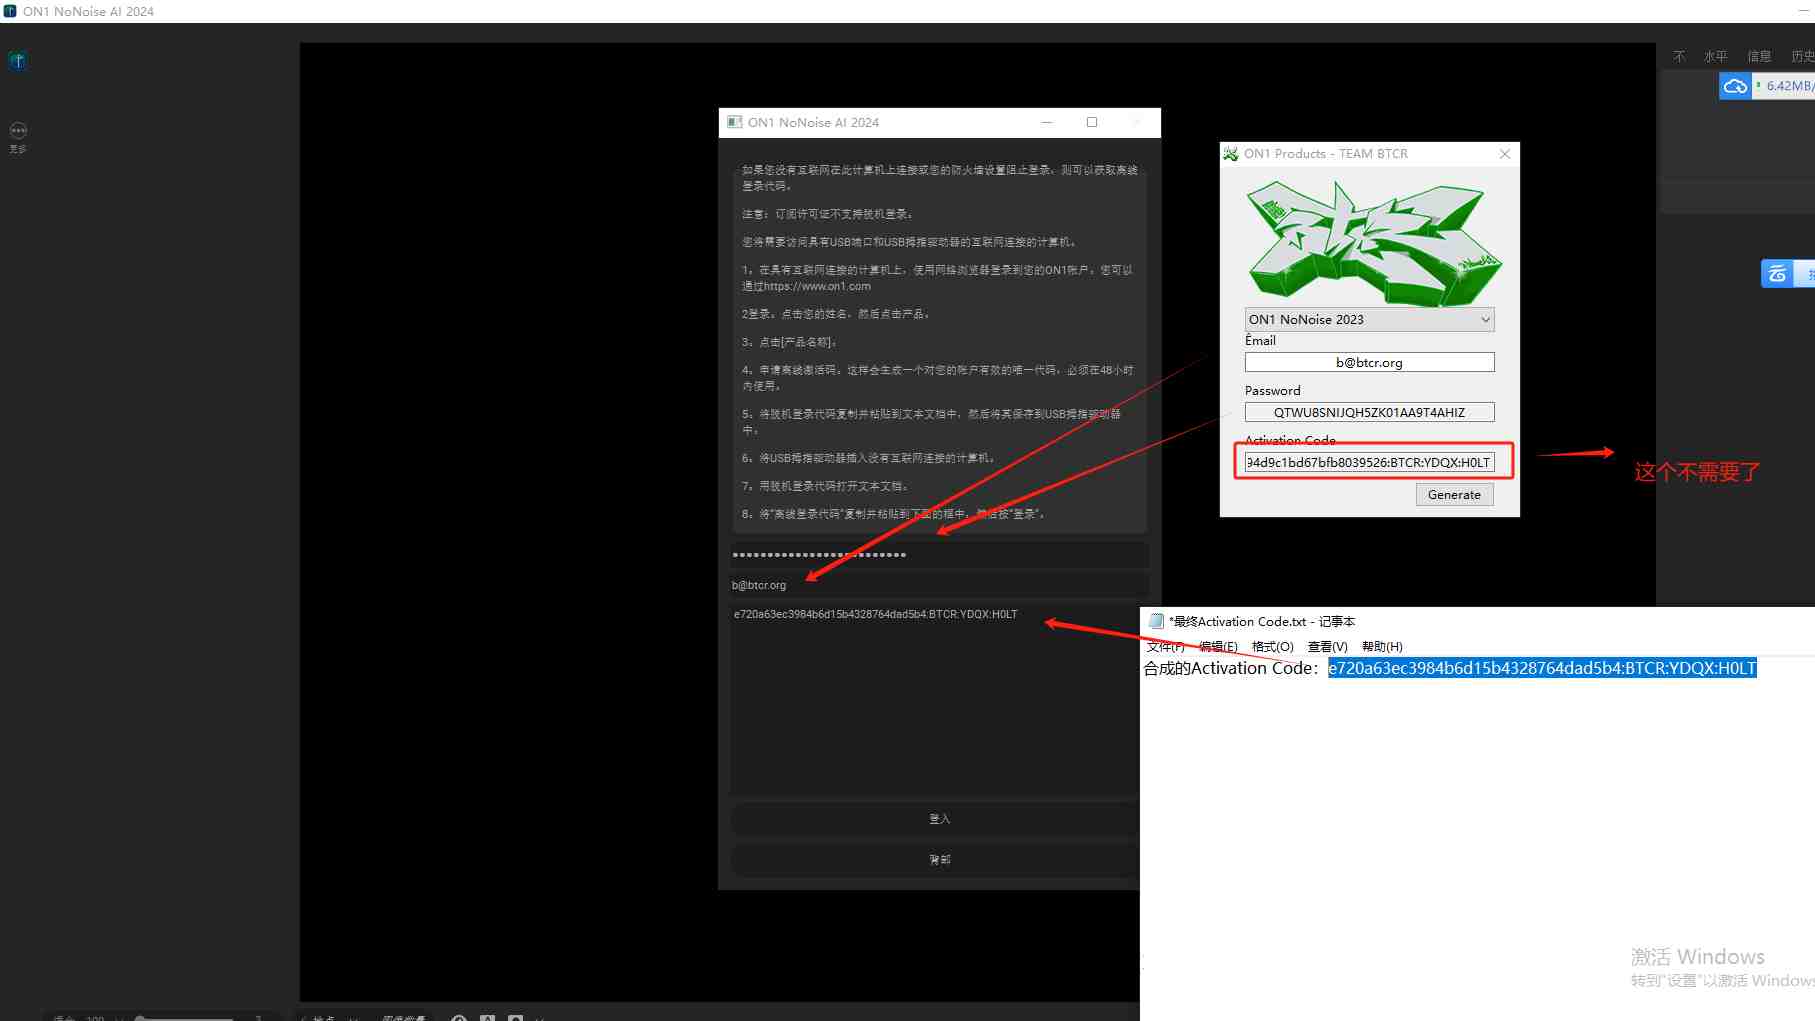
Task: Select the second square icon in the bottom toolbar
Action: pyautogui.click(x=515, y=1017)
